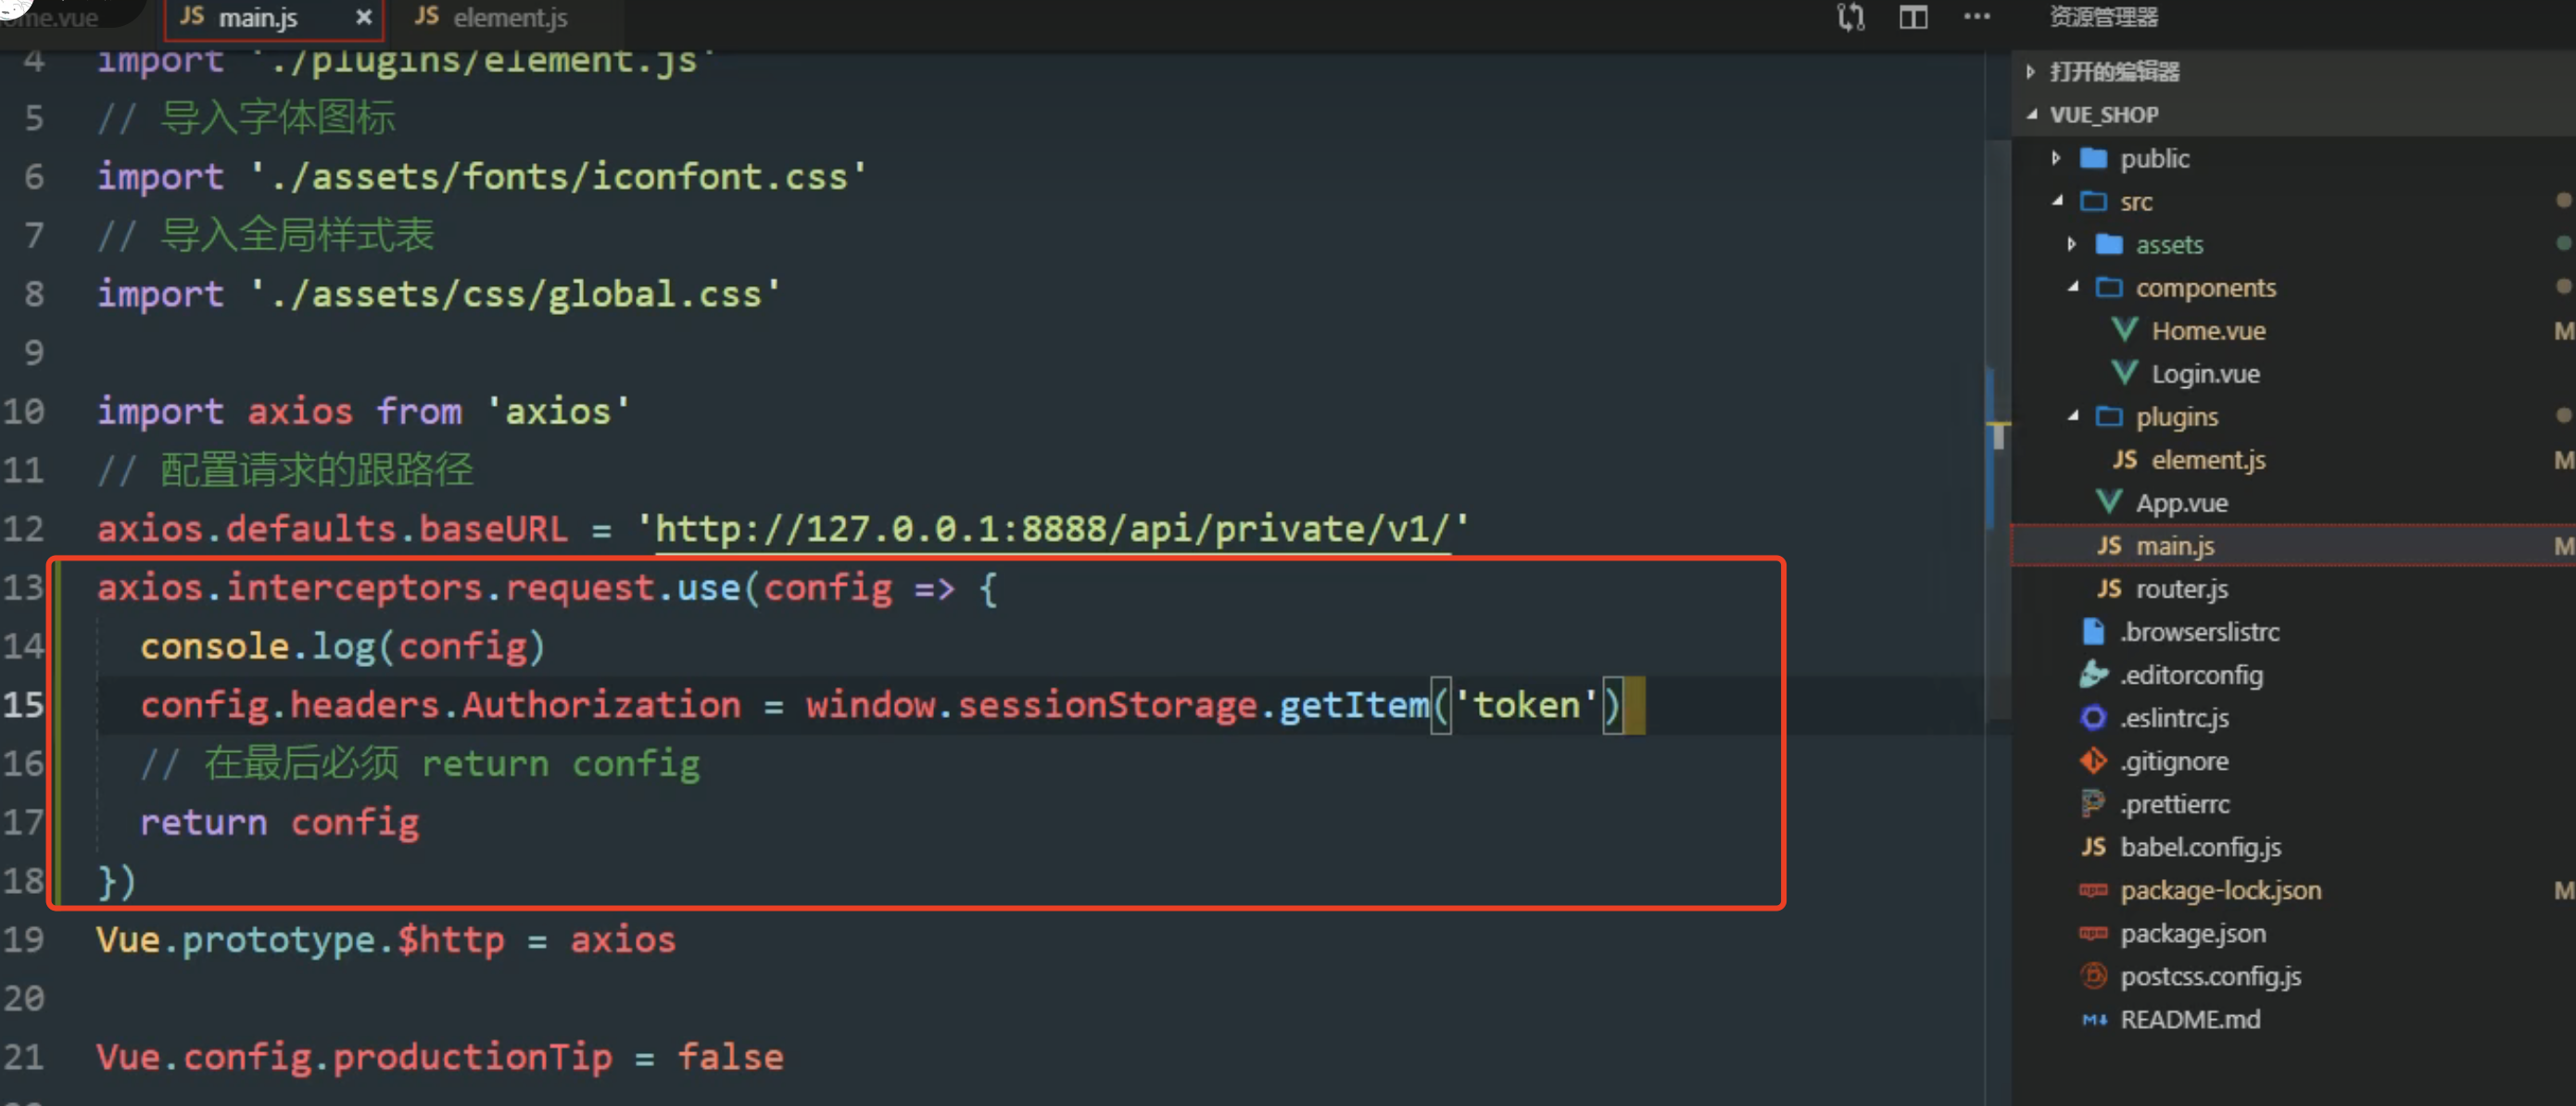Open router.js from the file tree

[2181, 588]
